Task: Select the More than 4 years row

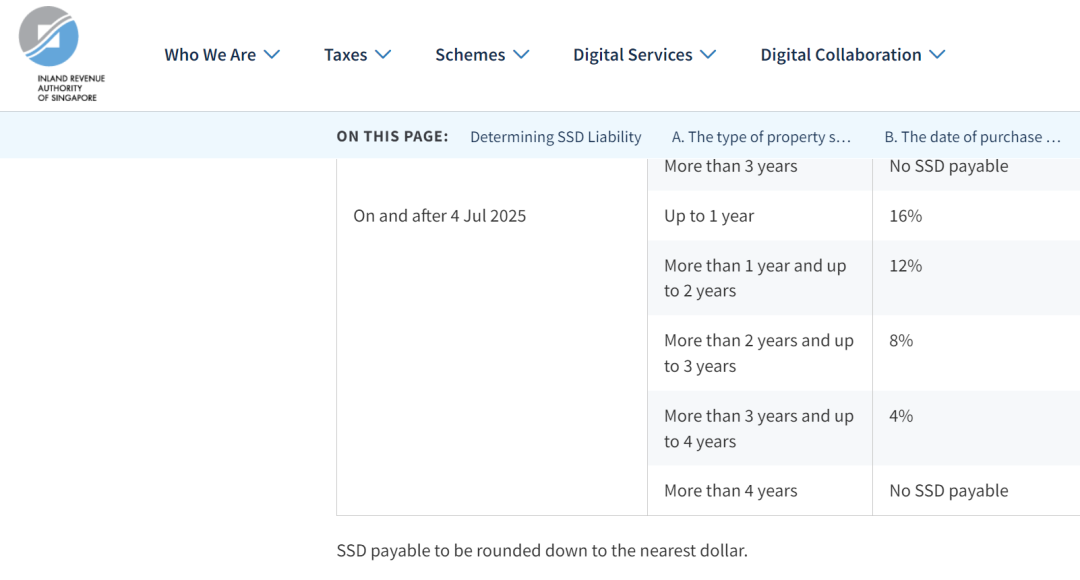Action: (864, 490)
